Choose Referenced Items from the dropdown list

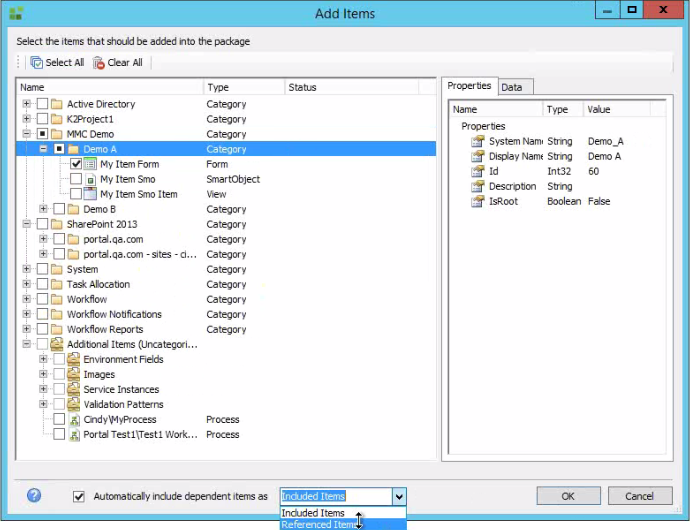pyautogui.click(x=320, y=524)
